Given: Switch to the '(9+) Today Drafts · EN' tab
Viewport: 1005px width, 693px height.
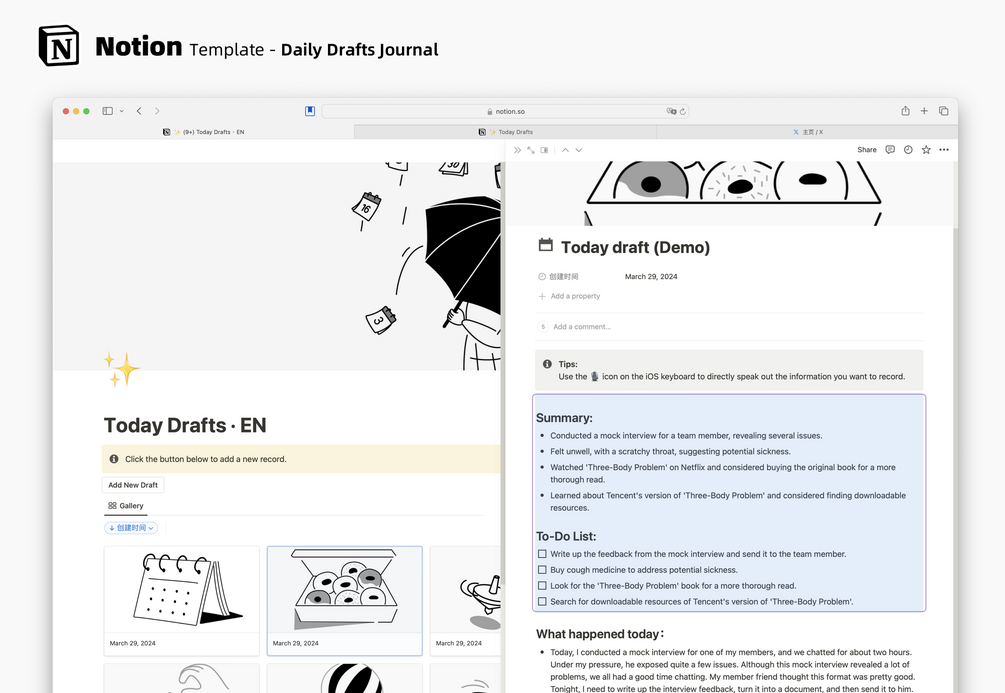Looking at the screenshot, I should 203,132.
